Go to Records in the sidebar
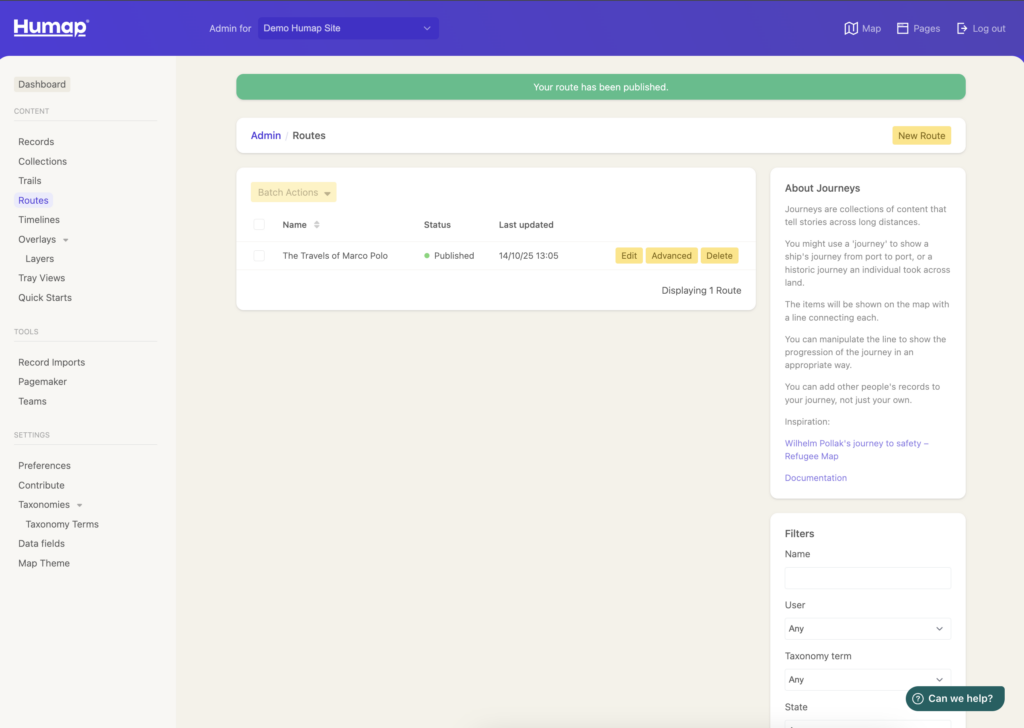 35,141
